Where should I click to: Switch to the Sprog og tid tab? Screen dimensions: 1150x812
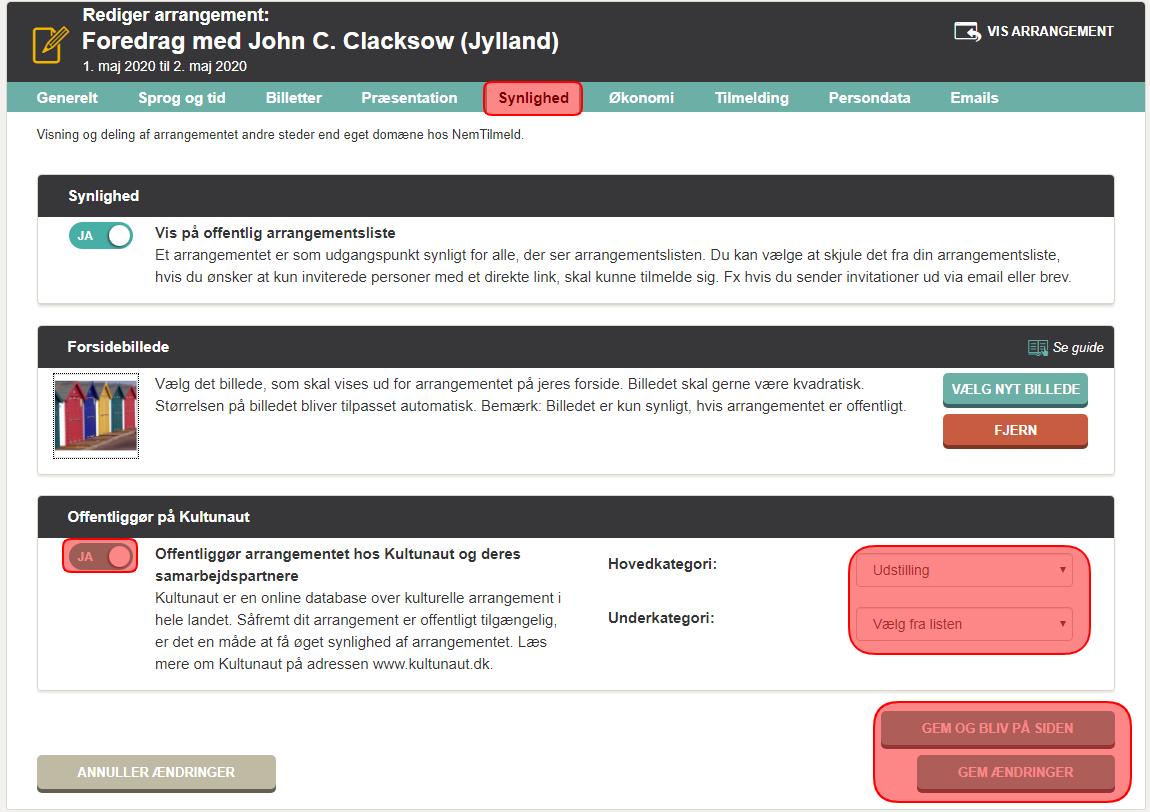(182, 98)
